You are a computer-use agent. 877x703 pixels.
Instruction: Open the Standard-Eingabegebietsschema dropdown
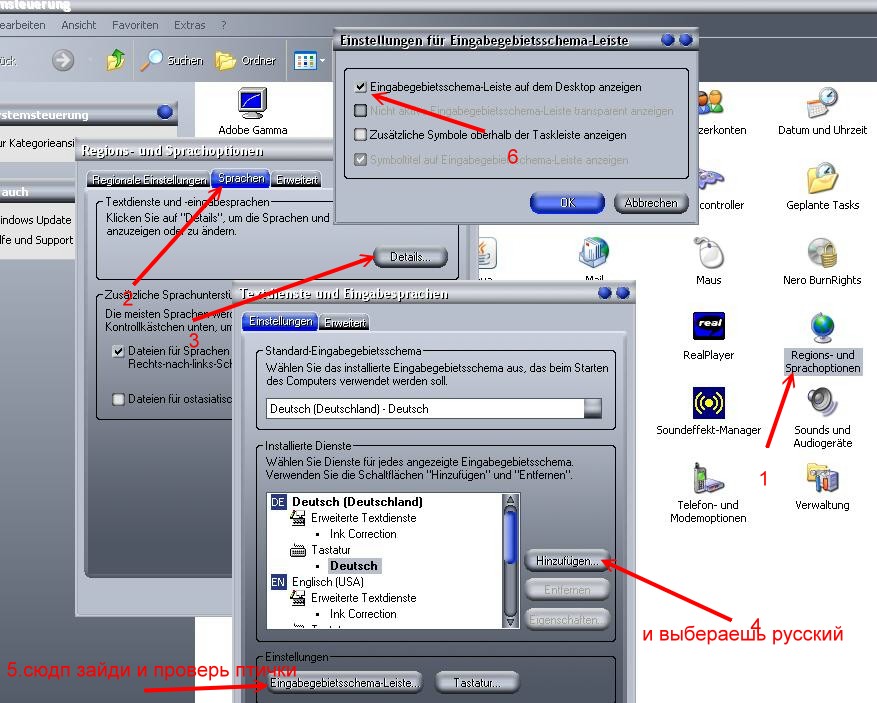coord(593,408)
